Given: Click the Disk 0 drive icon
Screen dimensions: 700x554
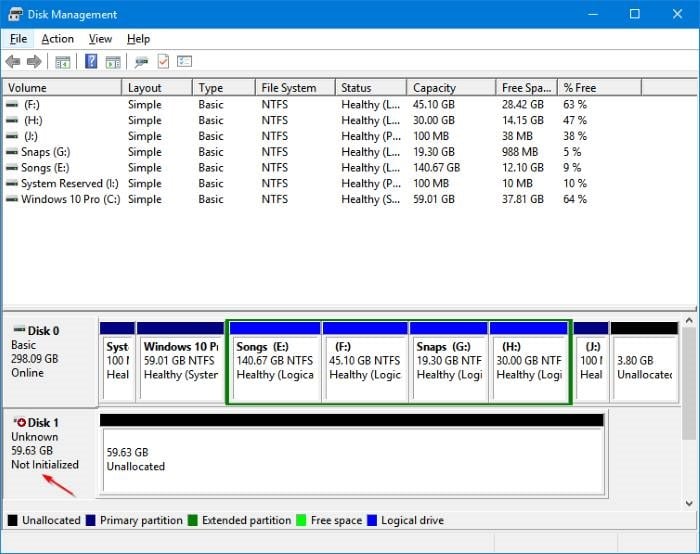Looking at the screenshot, I should pyautogui.click(x=19, y=330).
